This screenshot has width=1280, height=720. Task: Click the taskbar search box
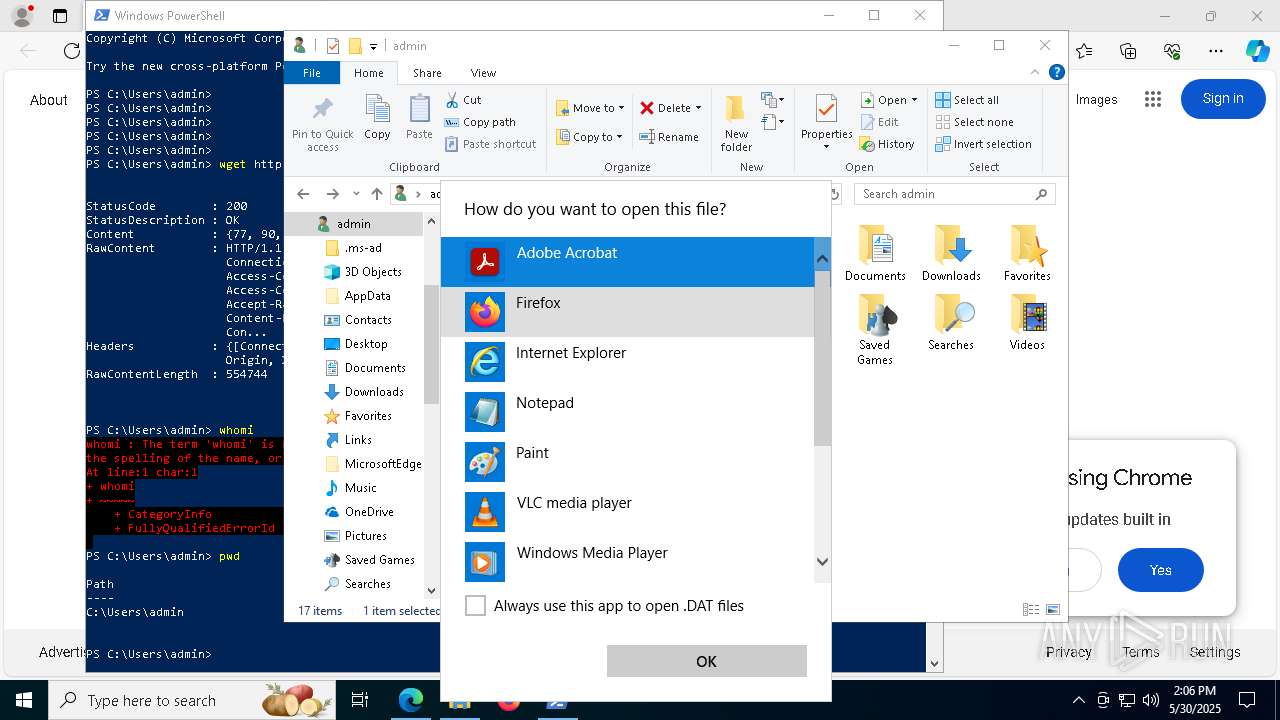(192, 701)
